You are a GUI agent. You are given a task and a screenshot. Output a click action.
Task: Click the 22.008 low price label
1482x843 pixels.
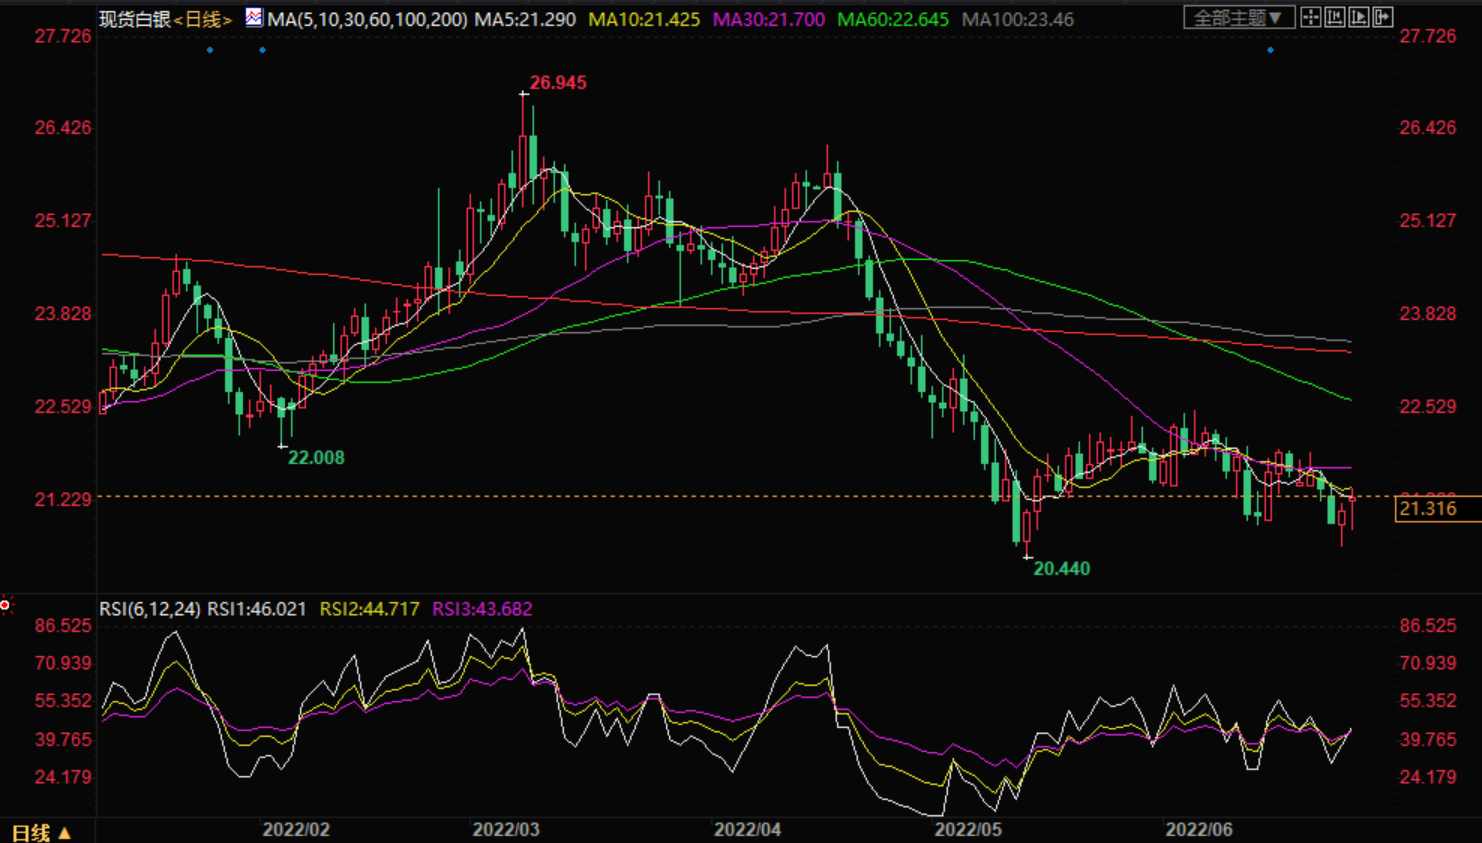[x=316, y=458]
